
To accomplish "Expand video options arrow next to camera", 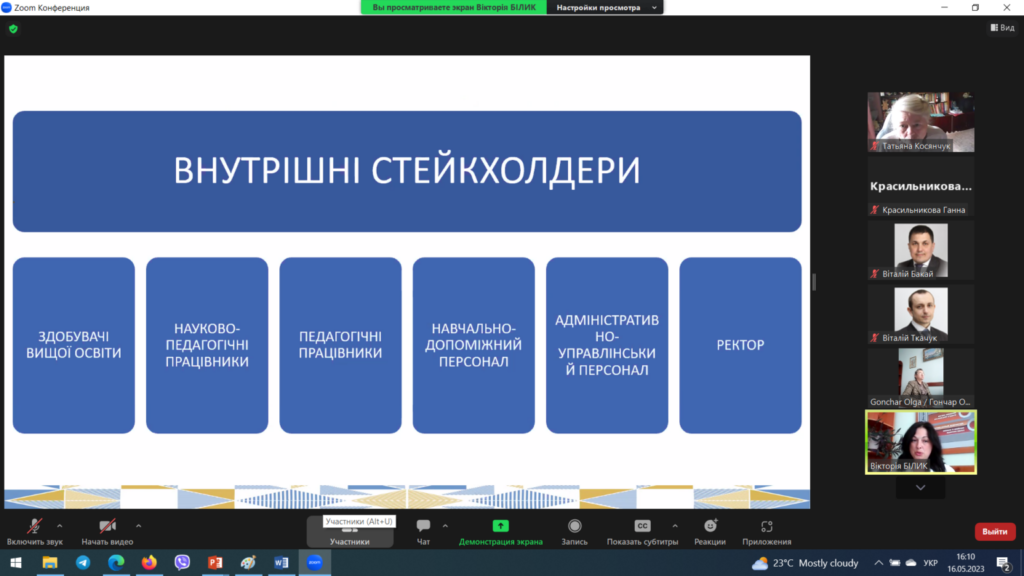I will pos(138,525).
